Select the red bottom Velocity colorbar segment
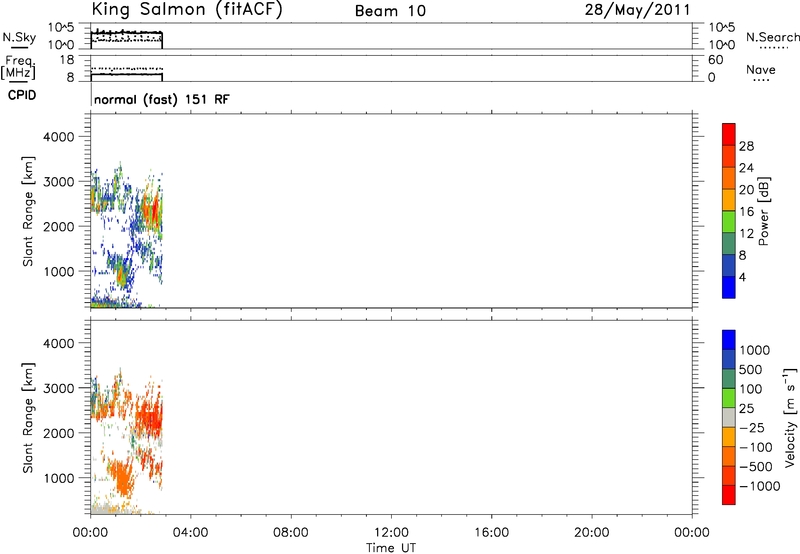 pos(729,495)
